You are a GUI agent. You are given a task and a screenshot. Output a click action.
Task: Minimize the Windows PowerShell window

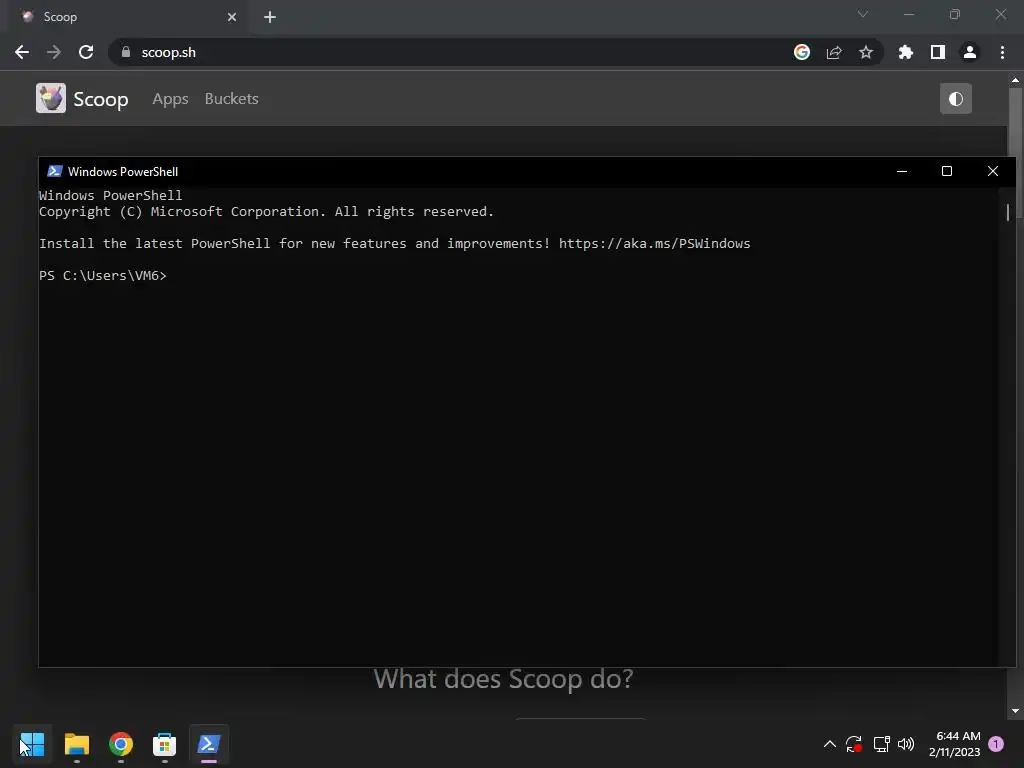coord(902,171)
